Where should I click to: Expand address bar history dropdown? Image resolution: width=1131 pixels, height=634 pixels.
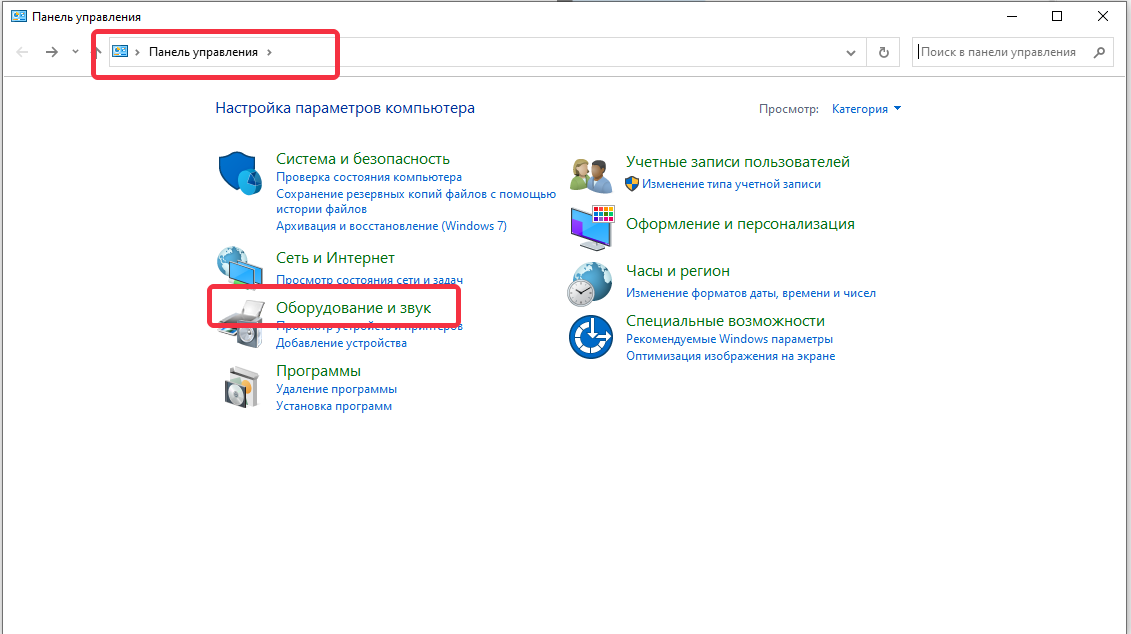851,53
